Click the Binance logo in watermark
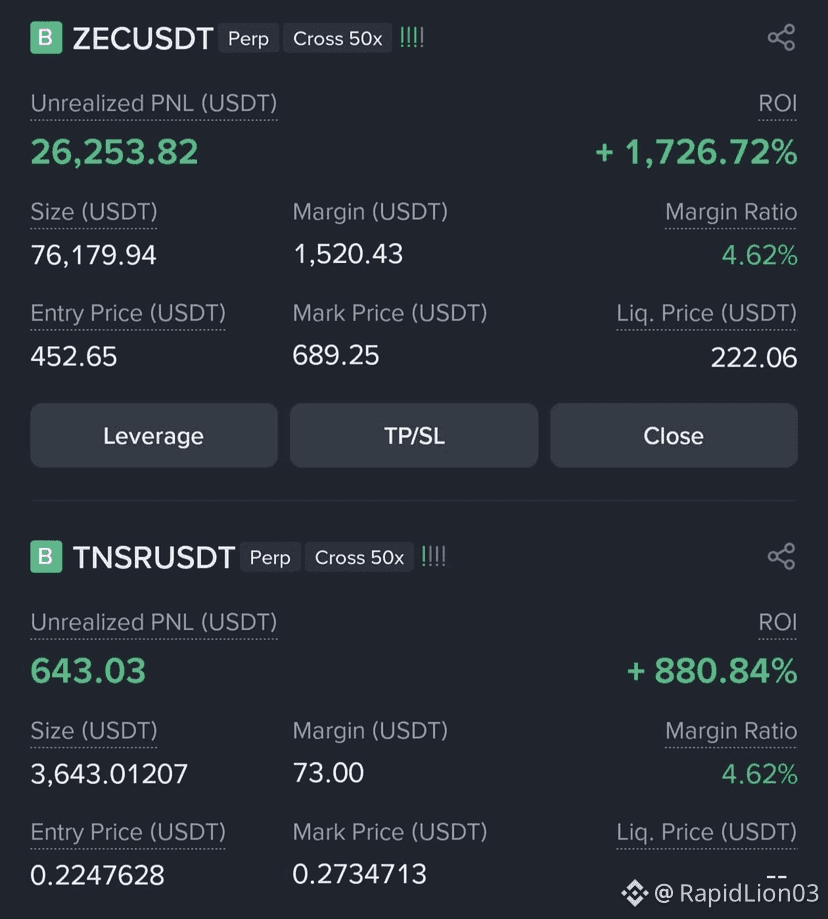This screenshot has width=828, height=919. [x=635, y=893]
